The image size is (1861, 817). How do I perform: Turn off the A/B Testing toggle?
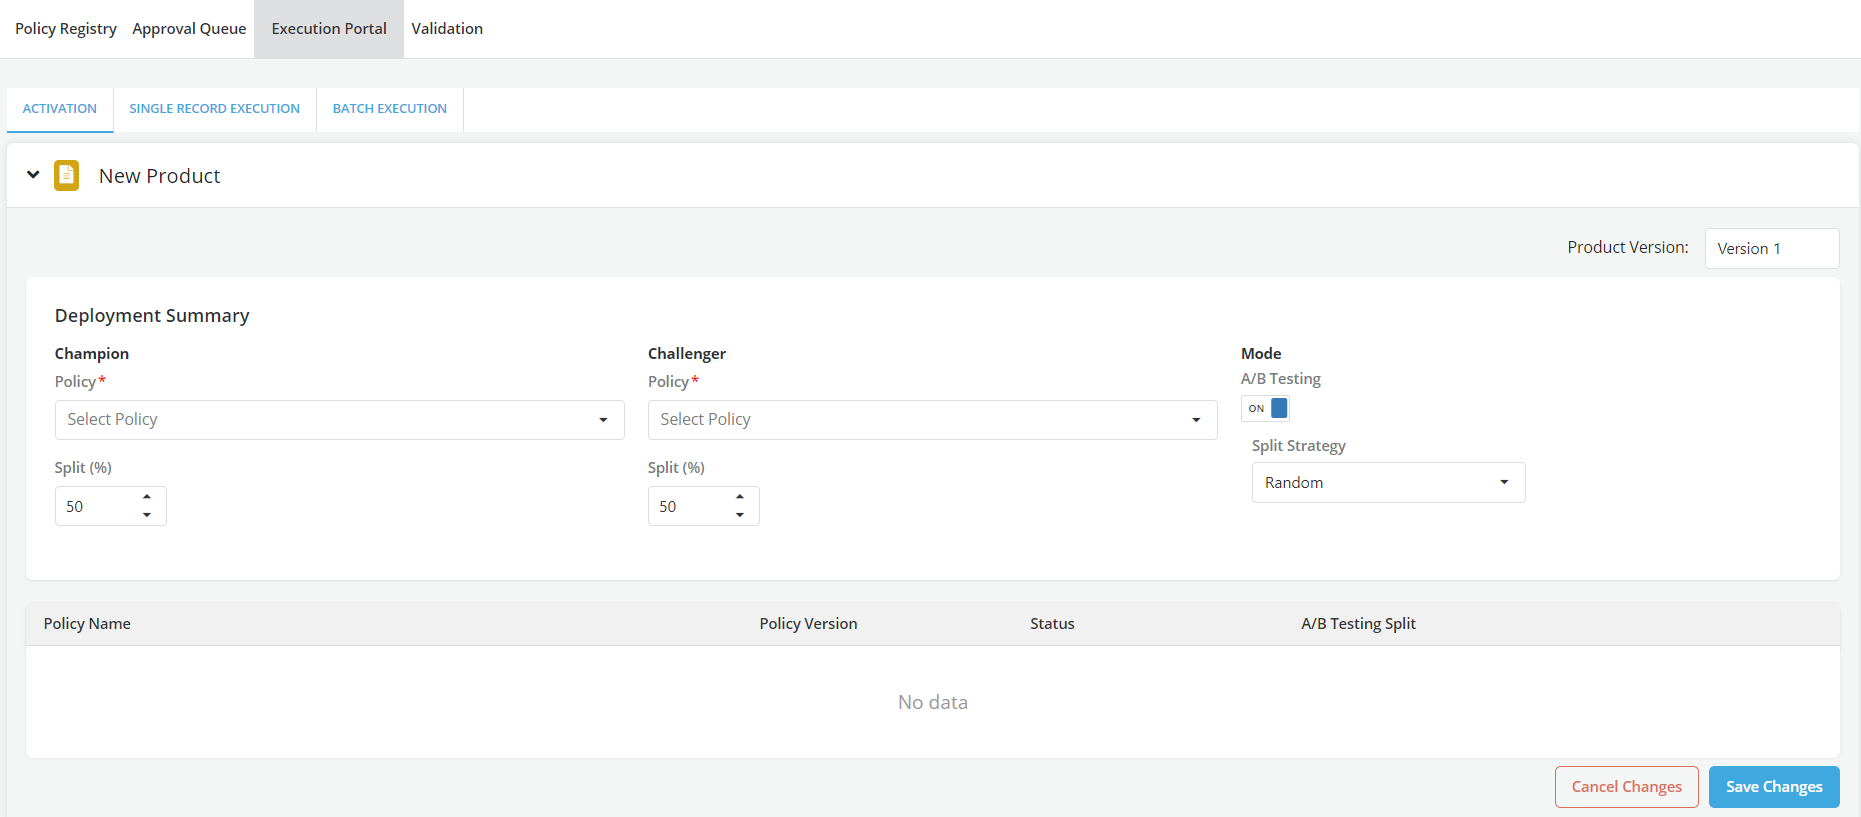click(1265, 408)
